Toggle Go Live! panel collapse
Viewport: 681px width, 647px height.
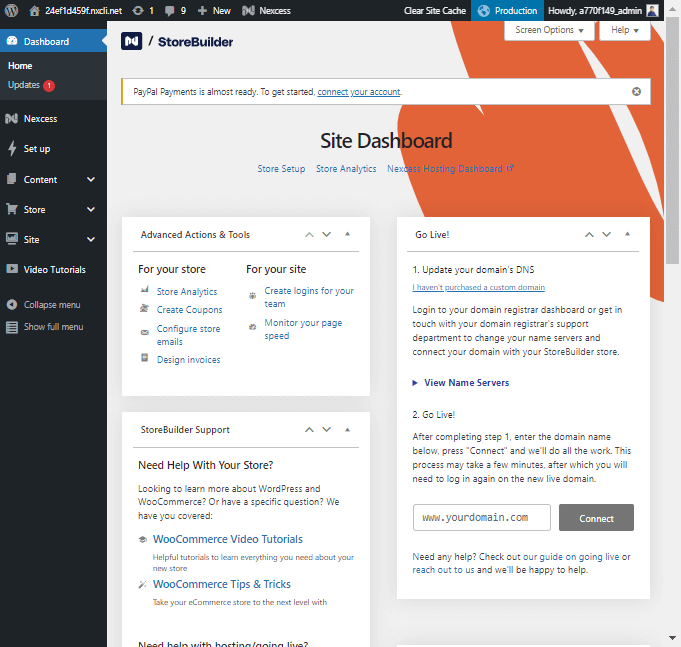point(627,234)
